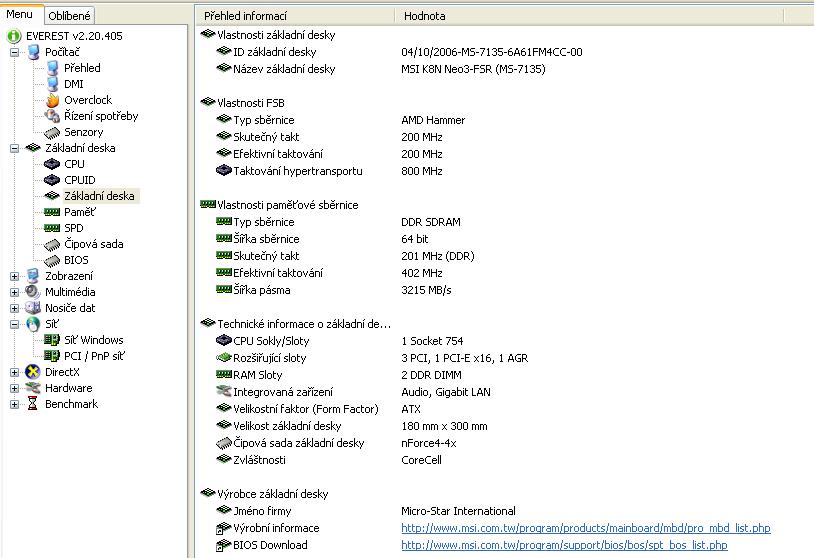The height and width of the screenshot is (558, 814).
Task: Collapse the Základní deska tree node
Action: [x=14, y=148]
